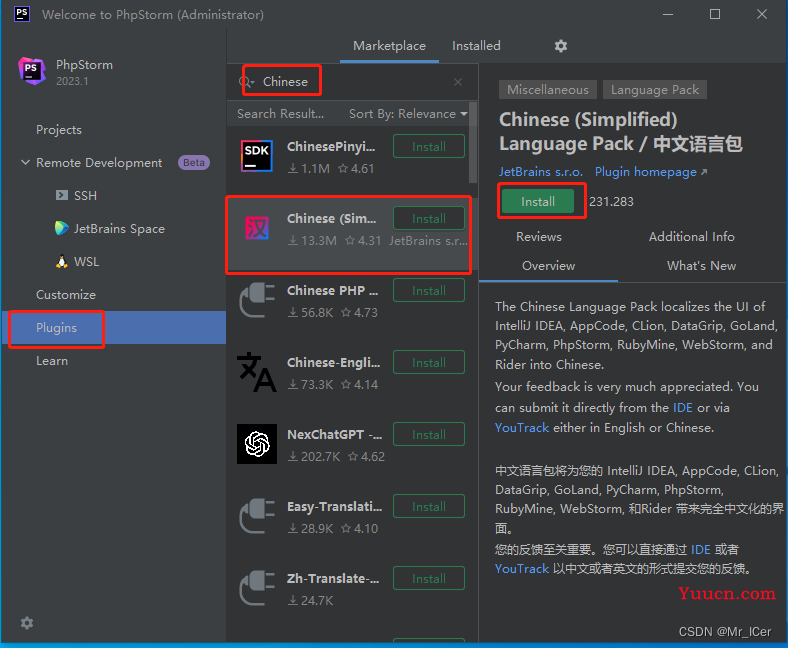Open JetBrains s.r.o. vendor link

pyautogui.click(x=540, y=172)
